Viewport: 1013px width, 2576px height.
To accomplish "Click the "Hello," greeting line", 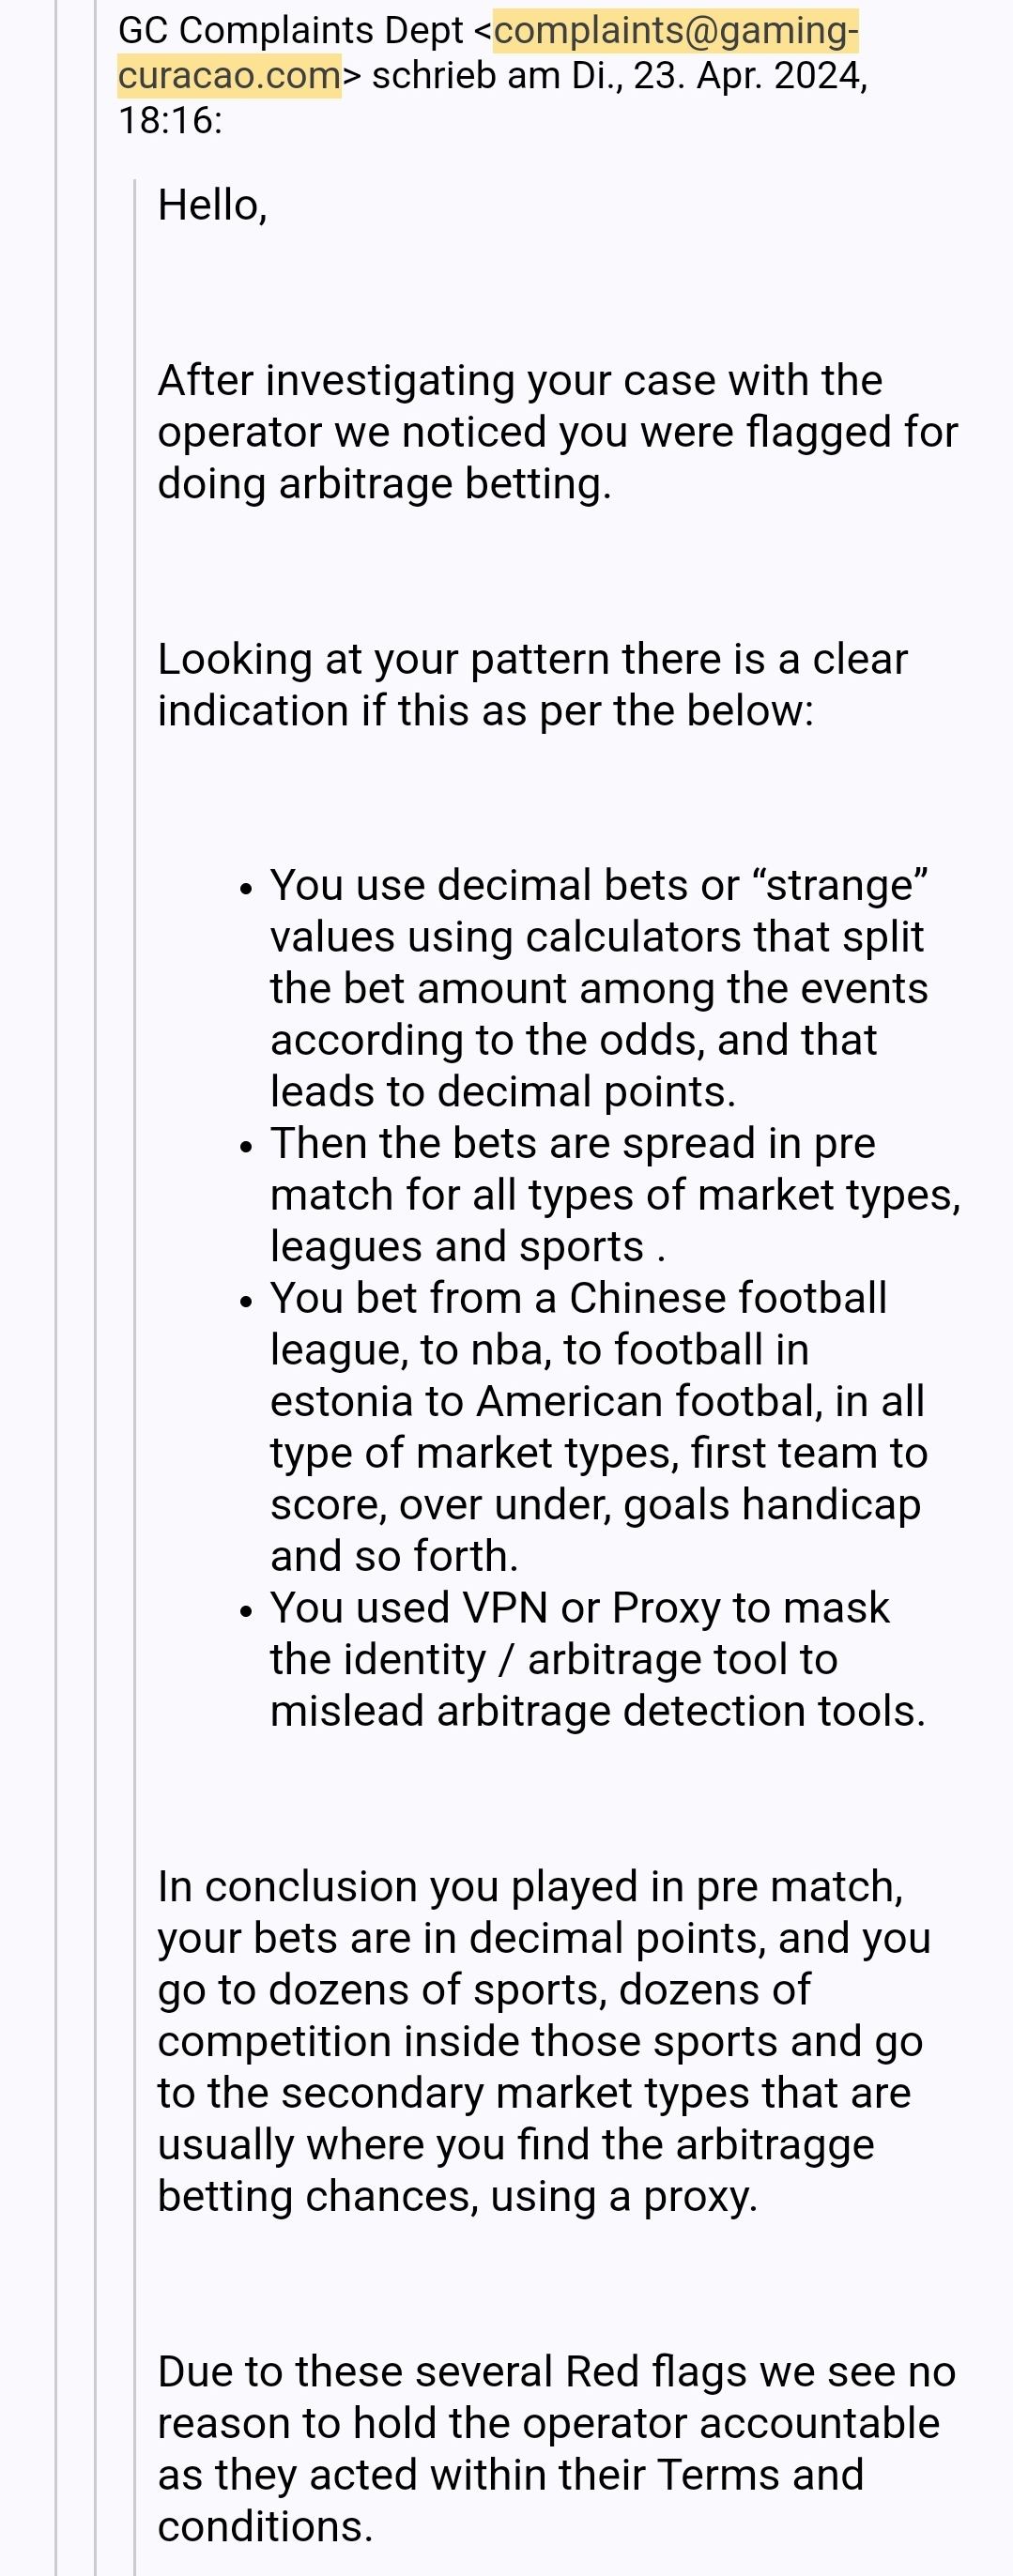I will pyautogui.click(x=212, y=205).
